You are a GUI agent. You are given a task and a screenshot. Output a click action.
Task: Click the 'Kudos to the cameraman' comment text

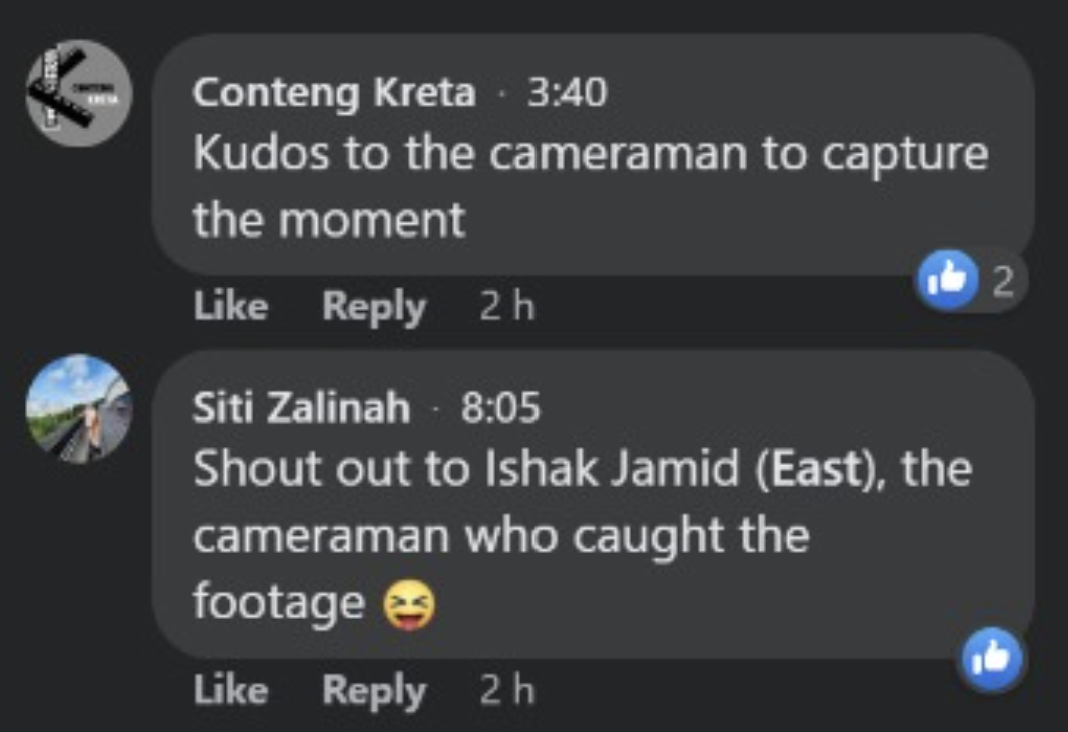590,155
